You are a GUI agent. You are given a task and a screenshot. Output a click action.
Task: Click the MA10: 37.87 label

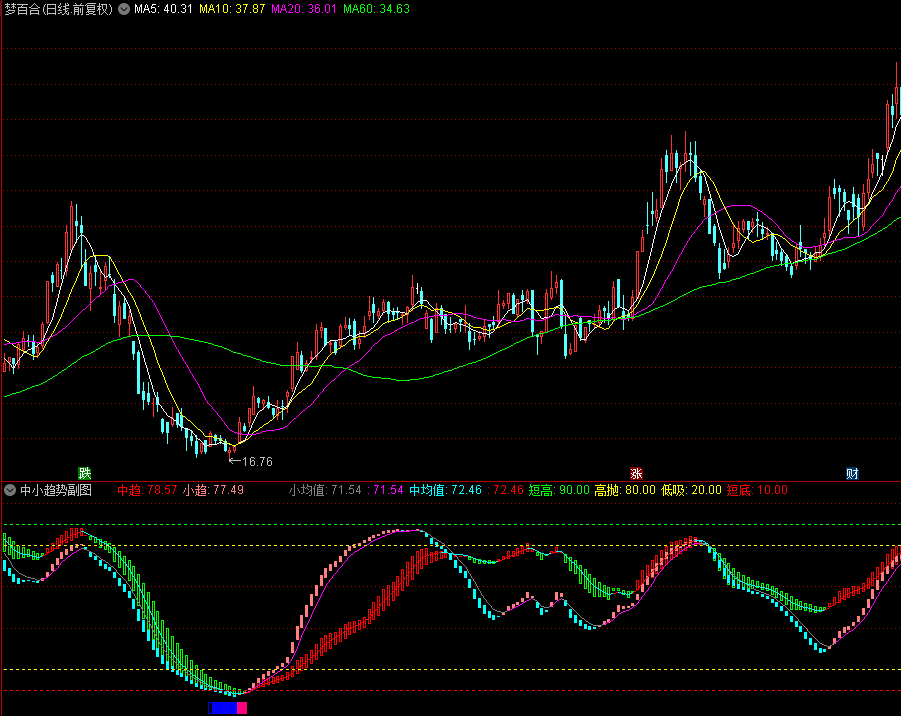232,9
